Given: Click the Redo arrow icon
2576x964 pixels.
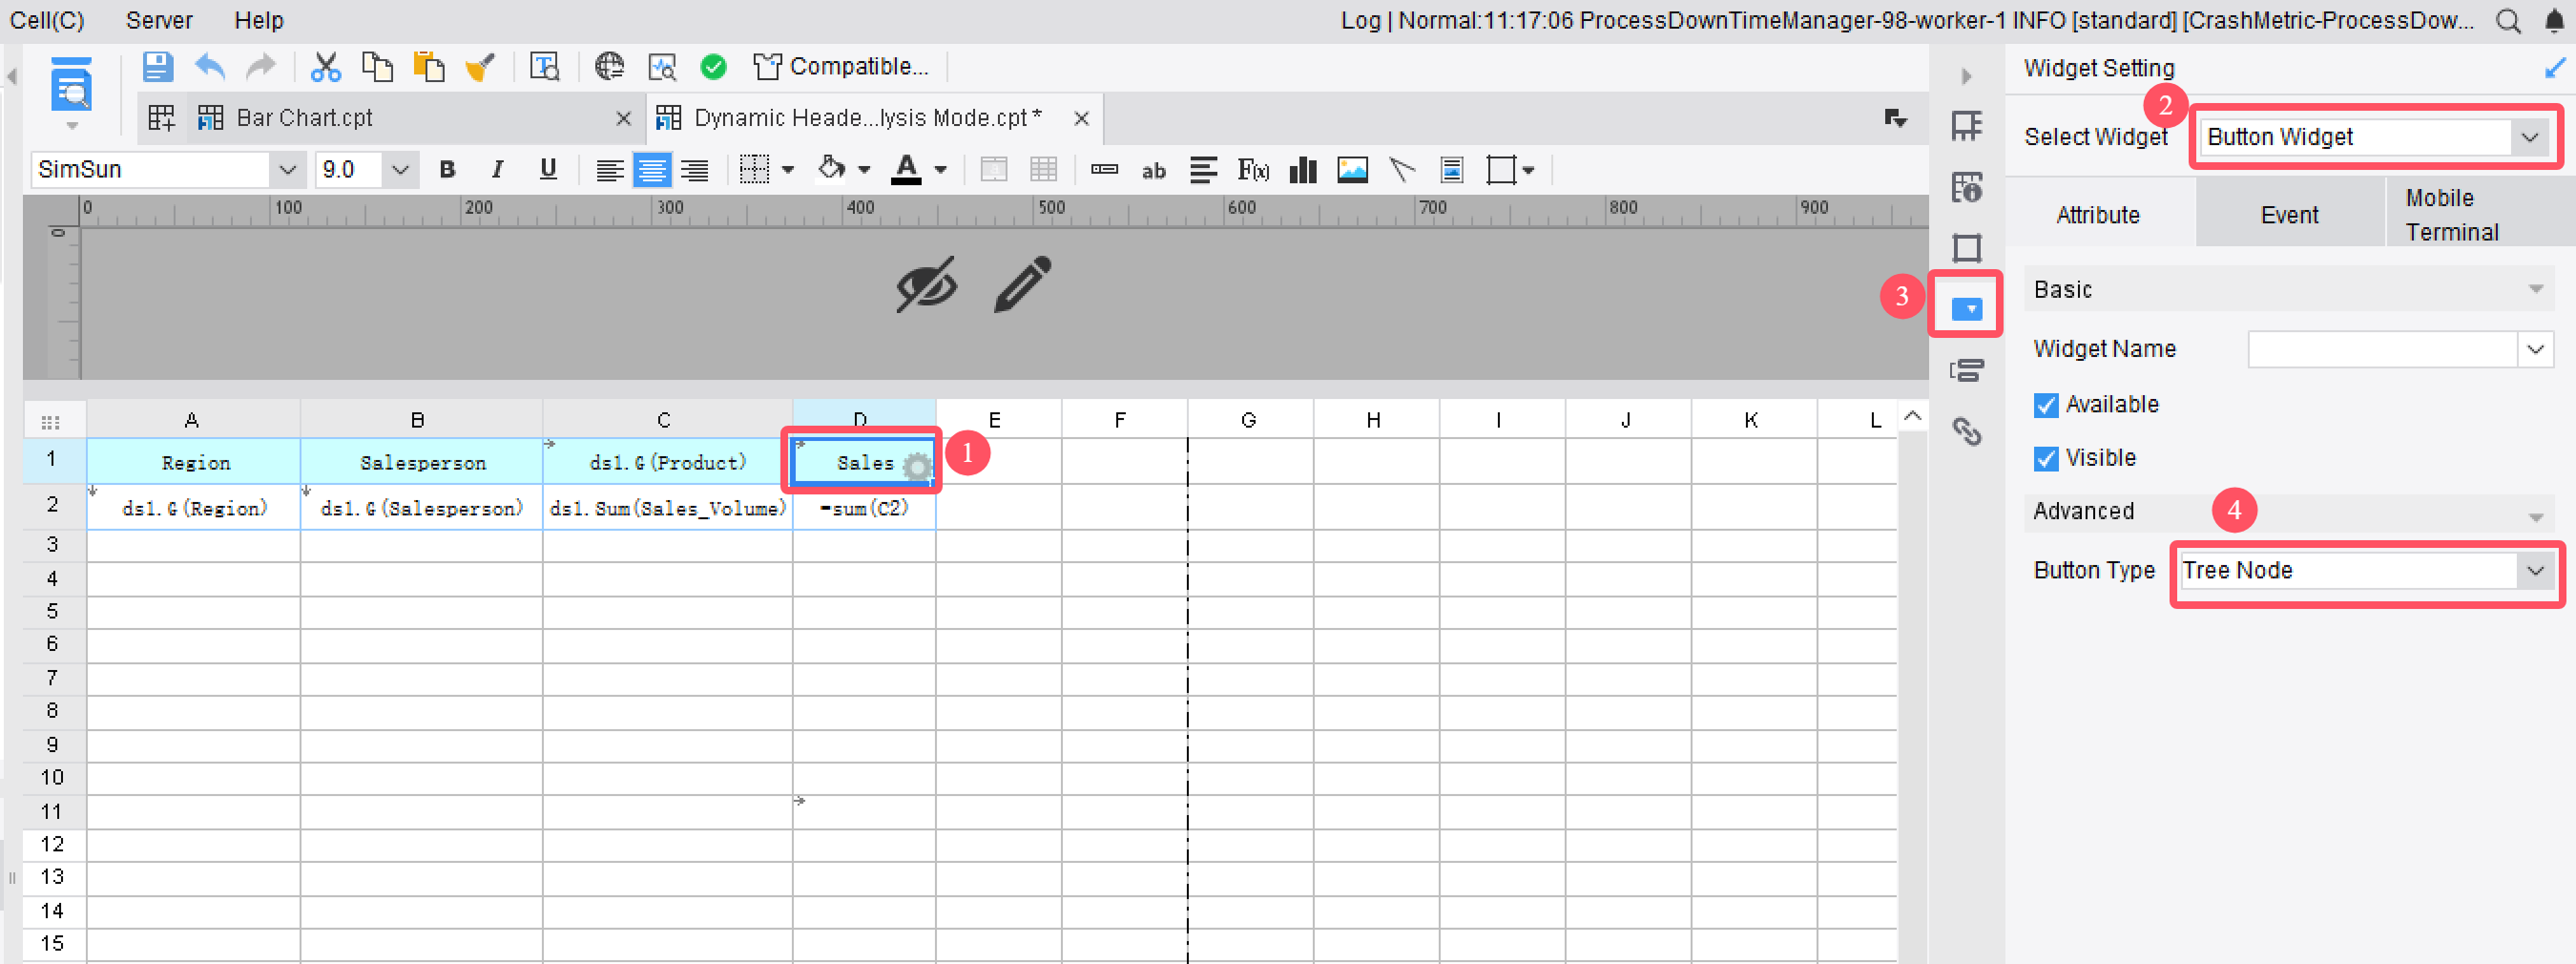Looking at the screenshot, I should [x=261, y=67].
